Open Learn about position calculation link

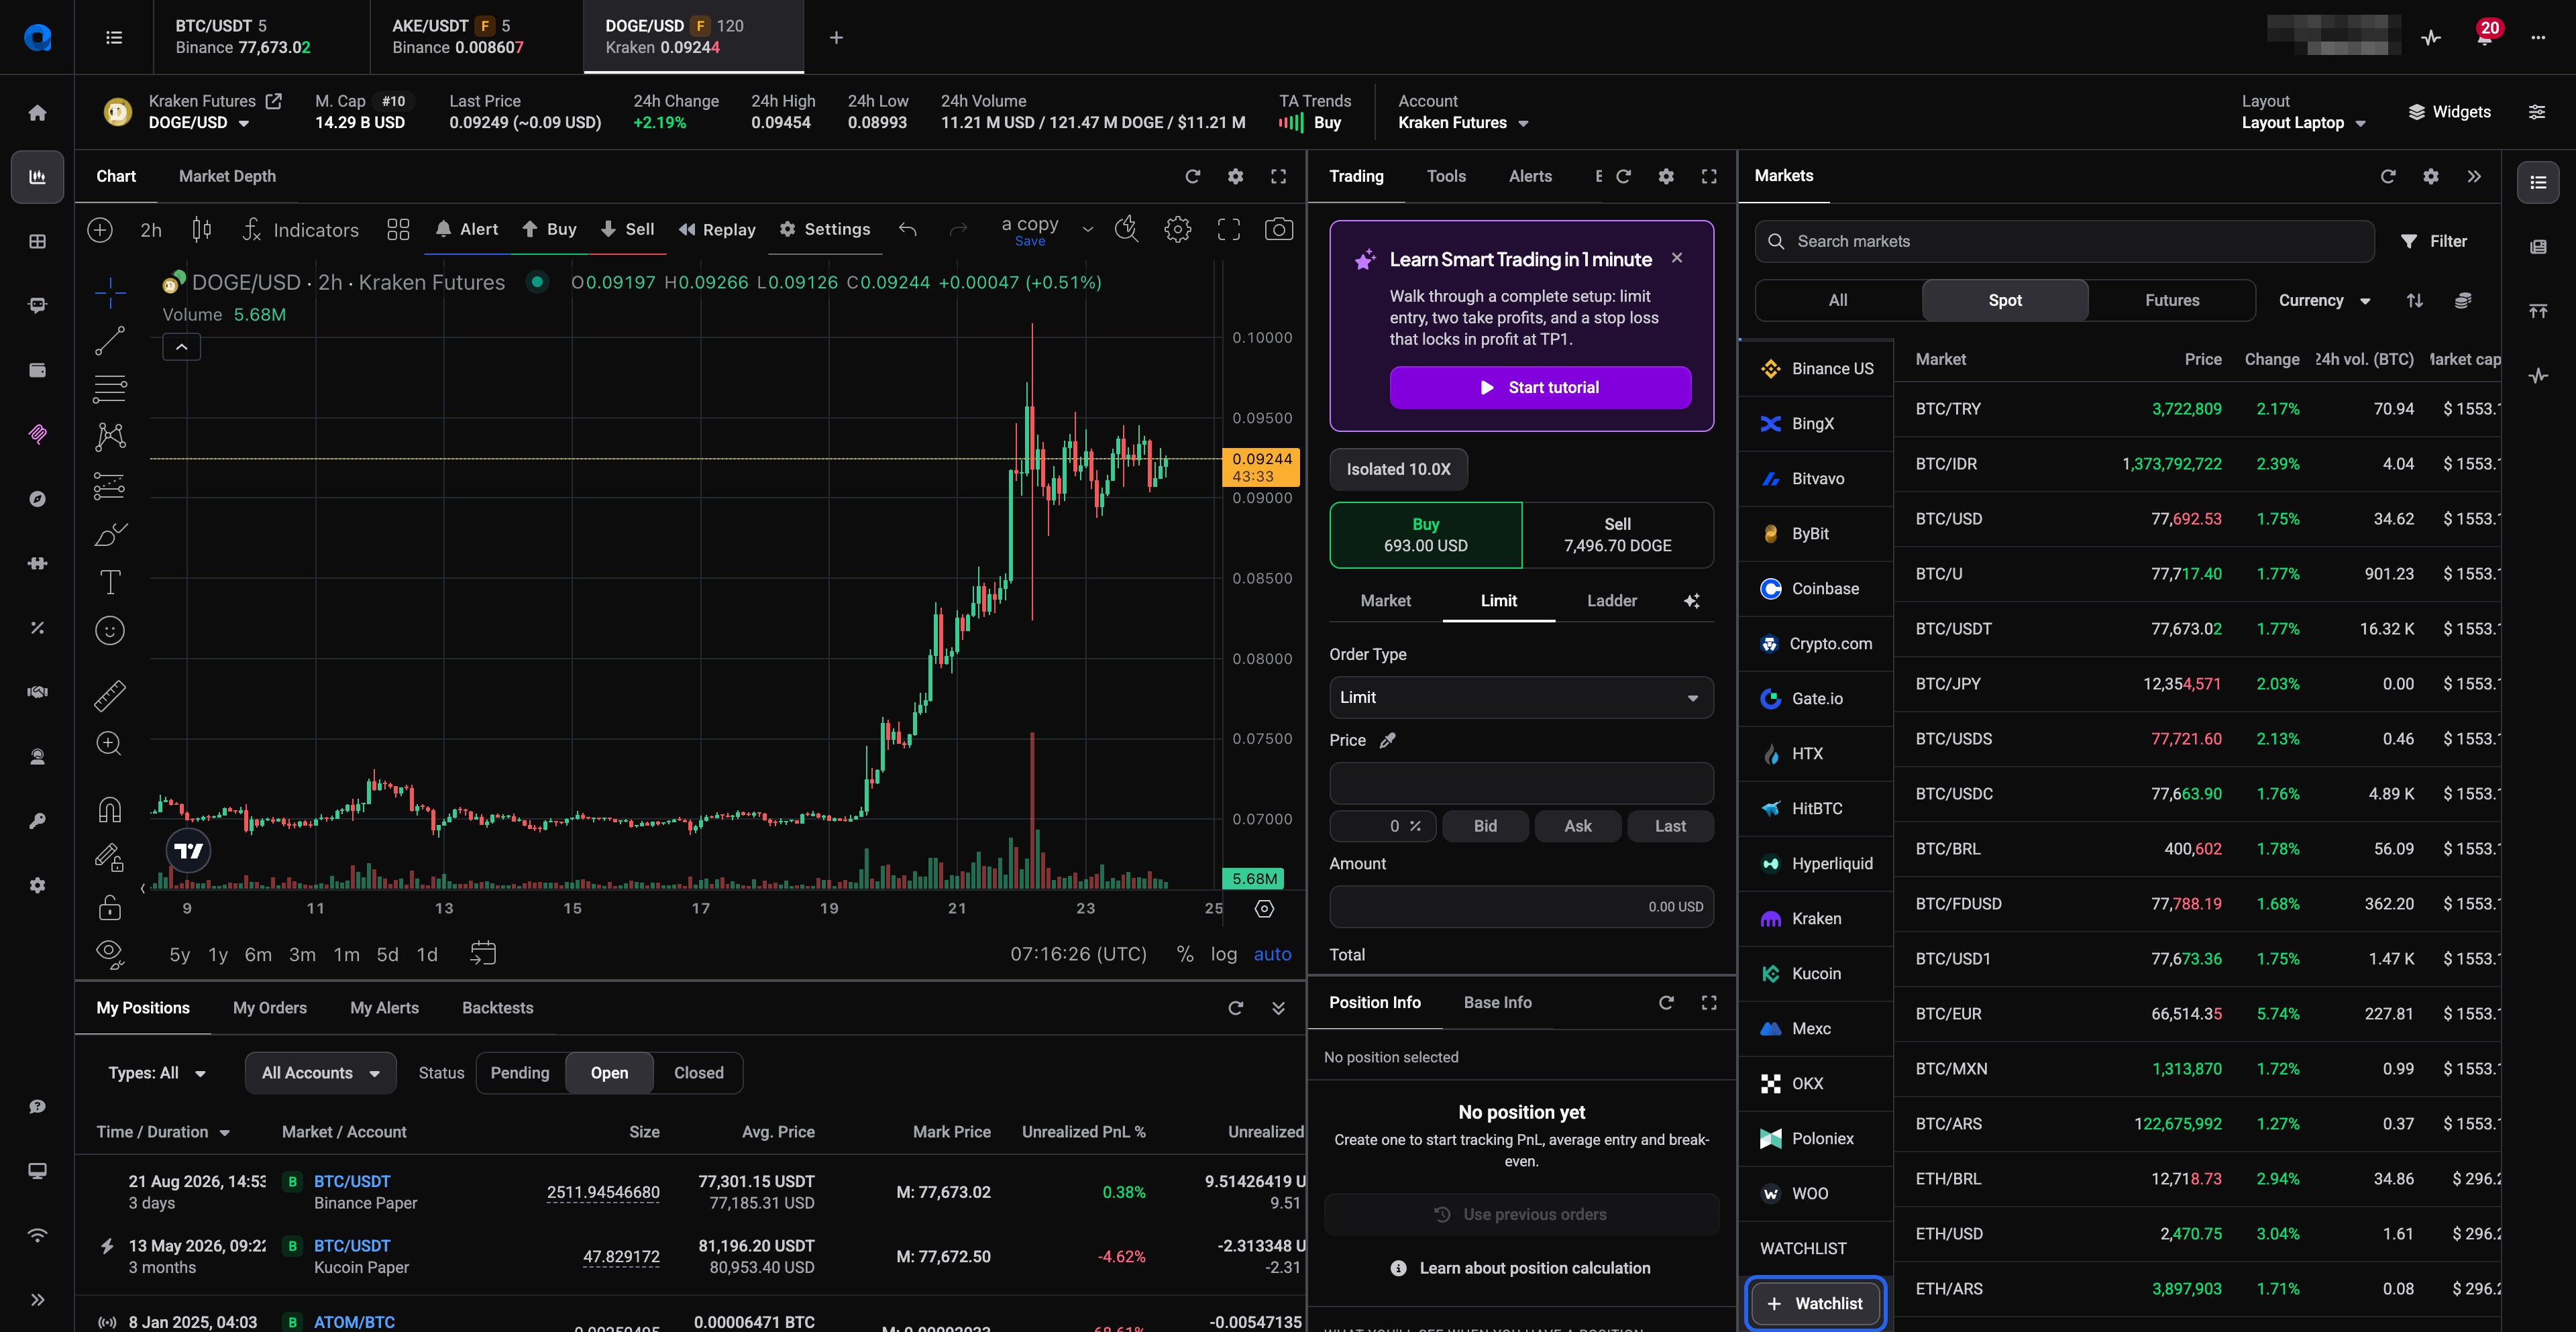tap(1521, 1268)
